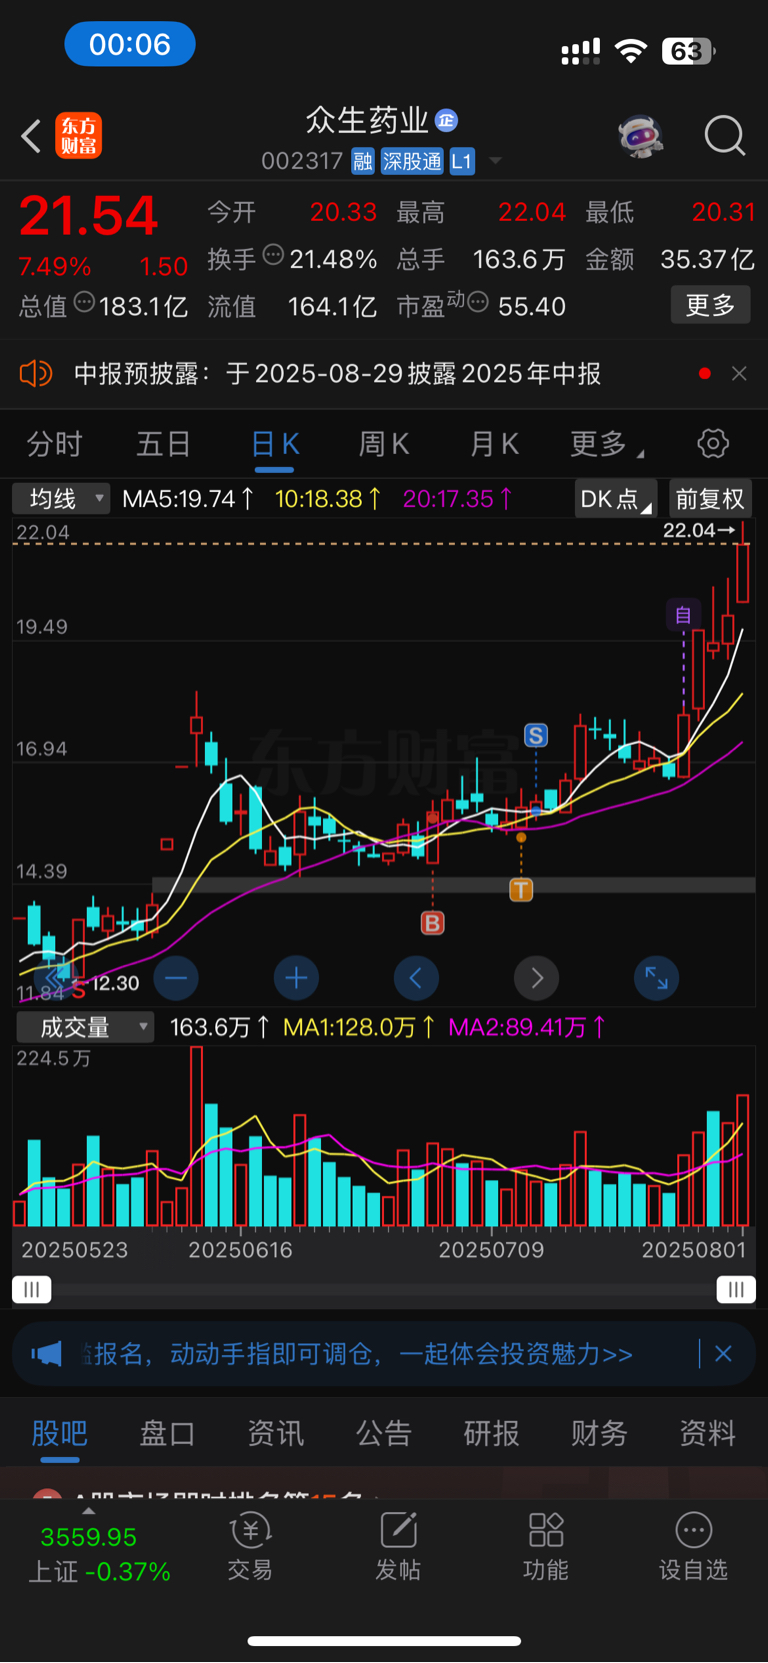Tap the 总值 info circle icon
Screen dimensions: 768x1663
point(84,302)
